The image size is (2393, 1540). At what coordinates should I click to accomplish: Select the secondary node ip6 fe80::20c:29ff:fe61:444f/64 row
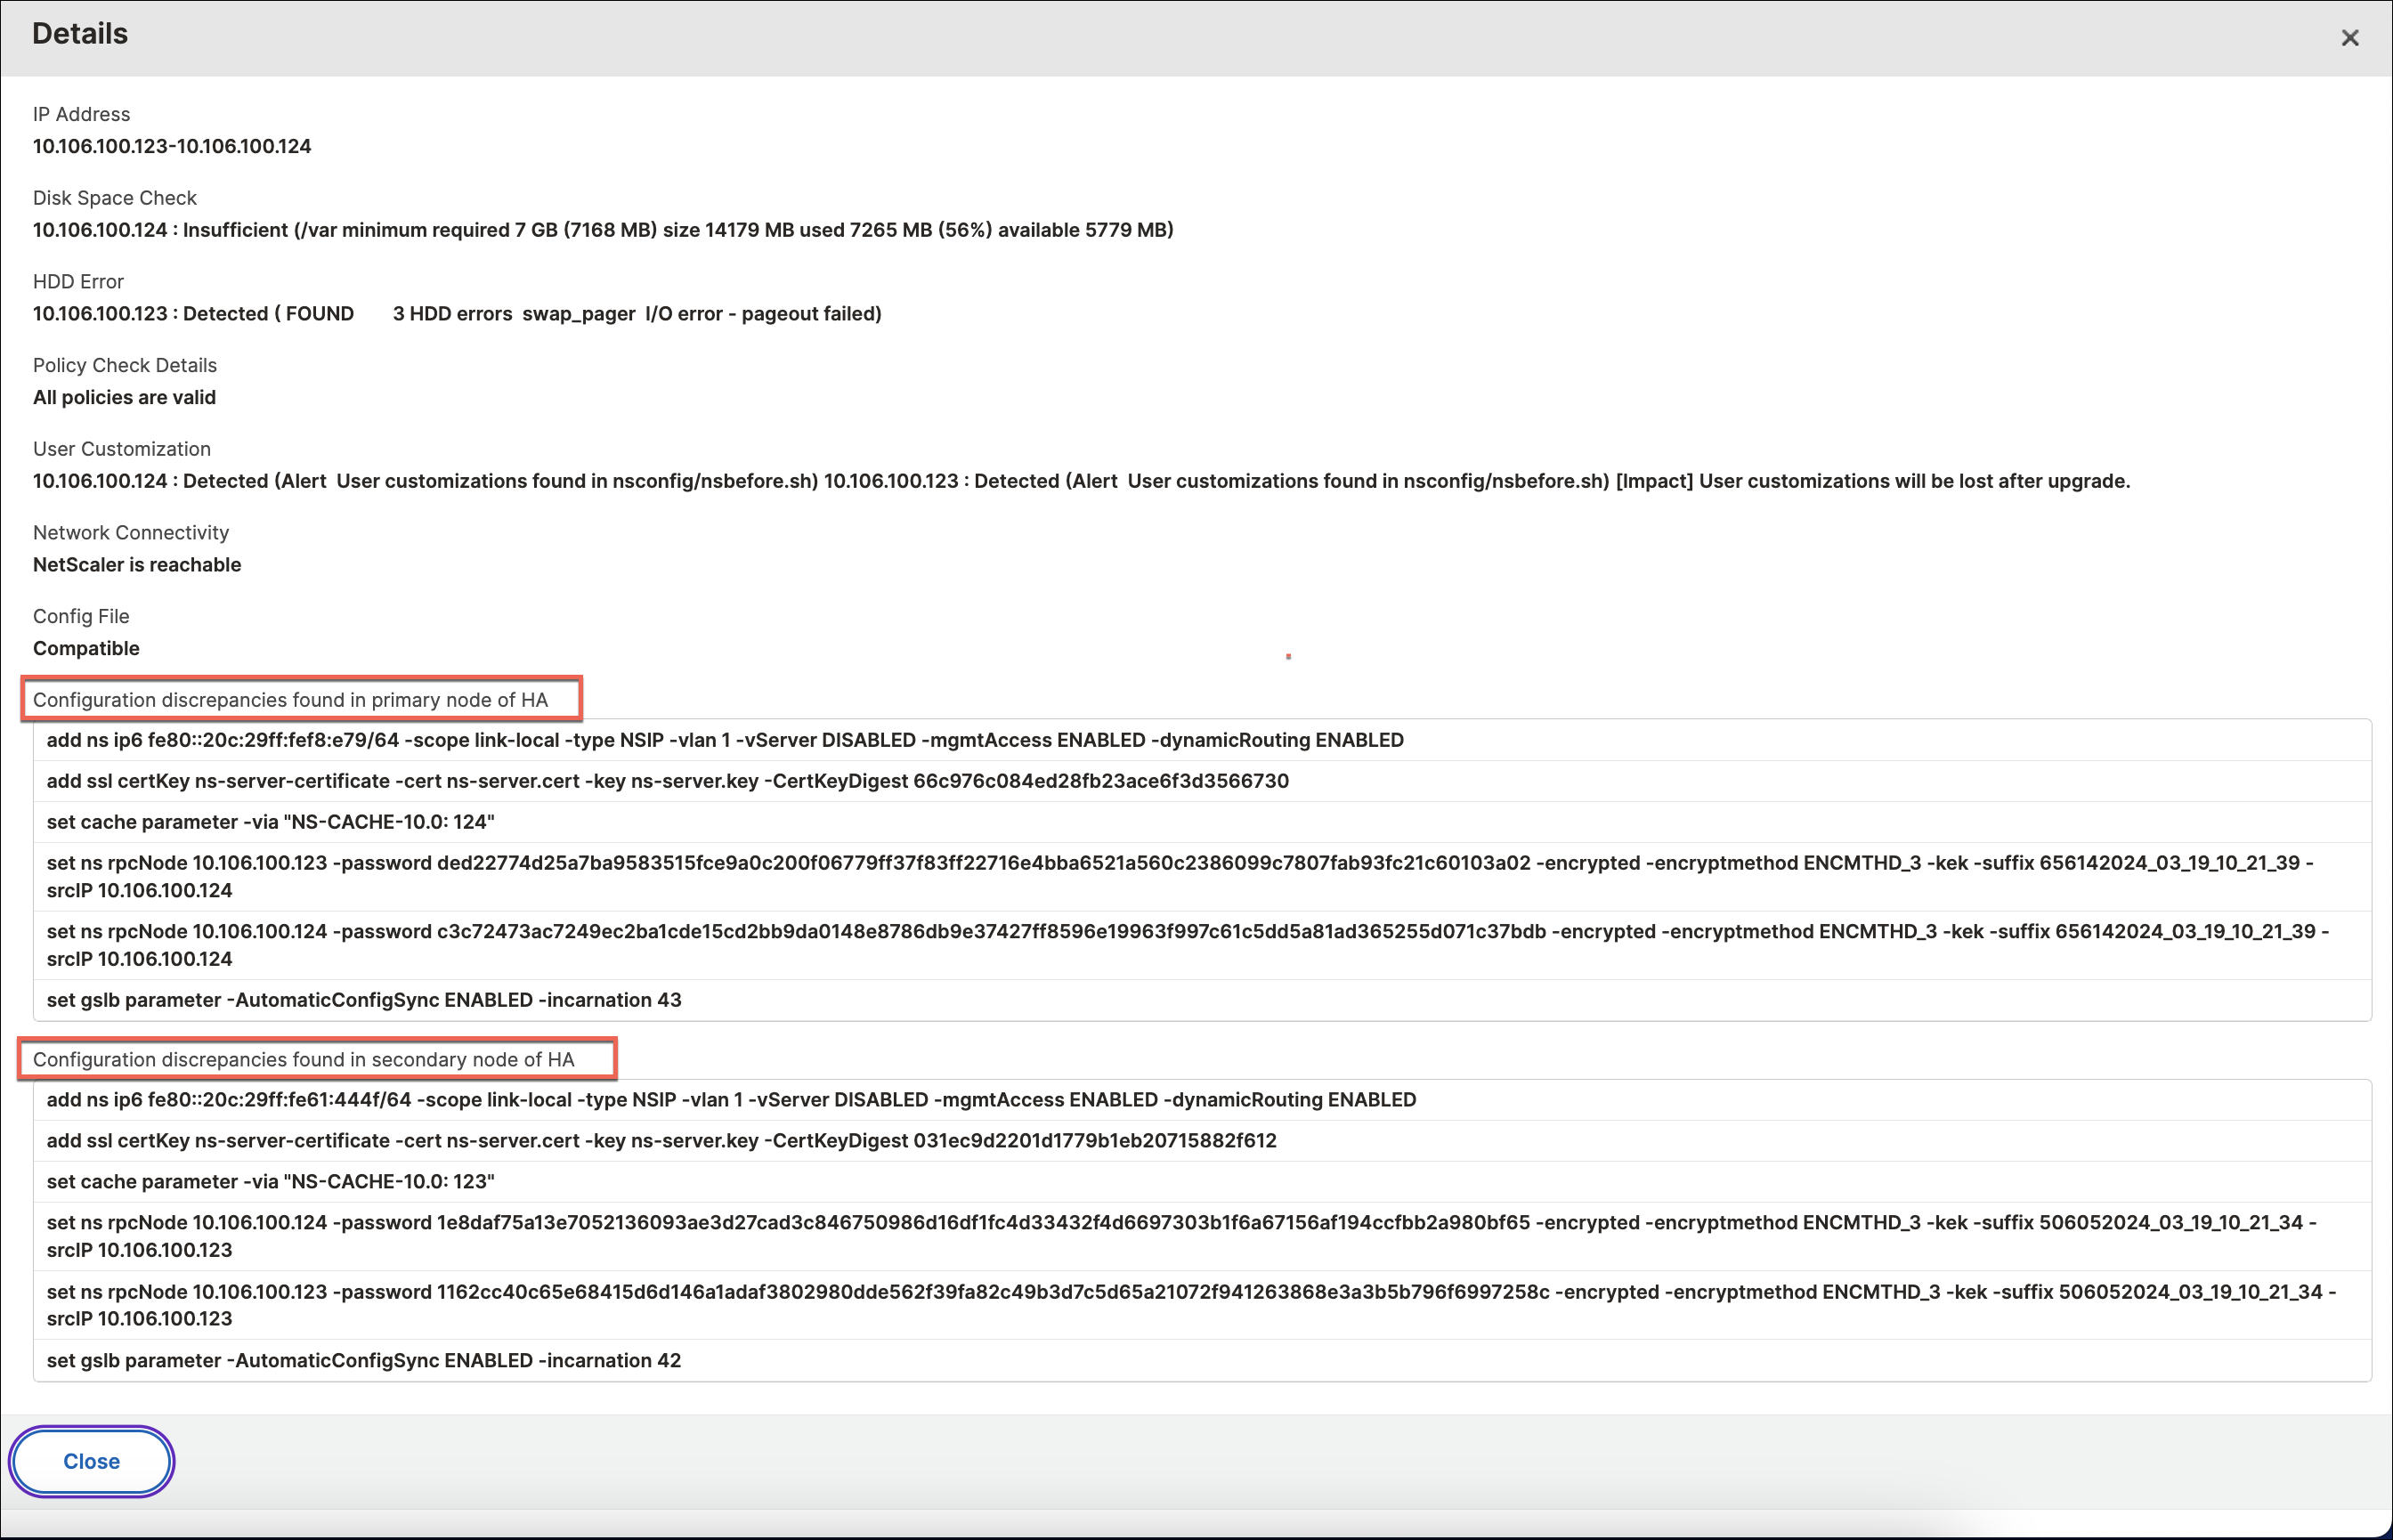click(x=1202, y=1100)
